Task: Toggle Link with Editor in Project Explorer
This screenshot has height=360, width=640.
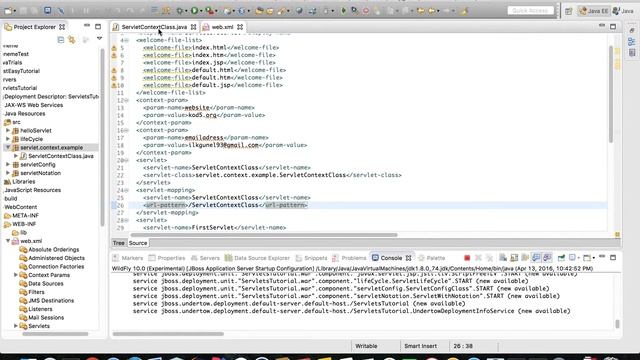Action: click(x=72, y=40)
